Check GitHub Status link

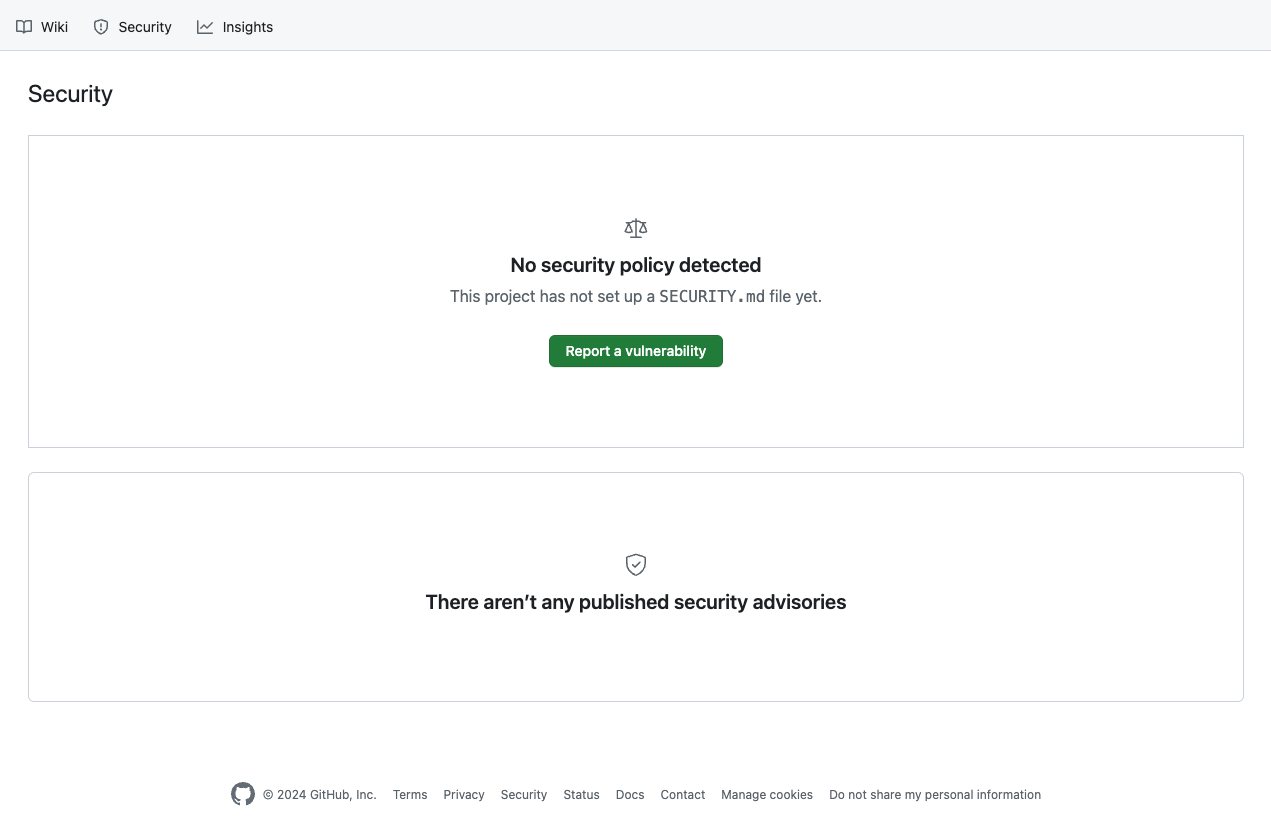point(581,795)
